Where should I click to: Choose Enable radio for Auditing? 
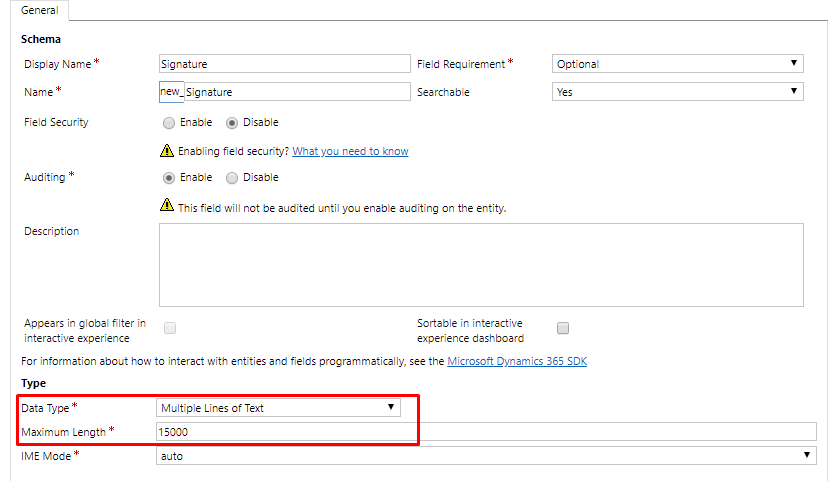[x=169, y=178]
